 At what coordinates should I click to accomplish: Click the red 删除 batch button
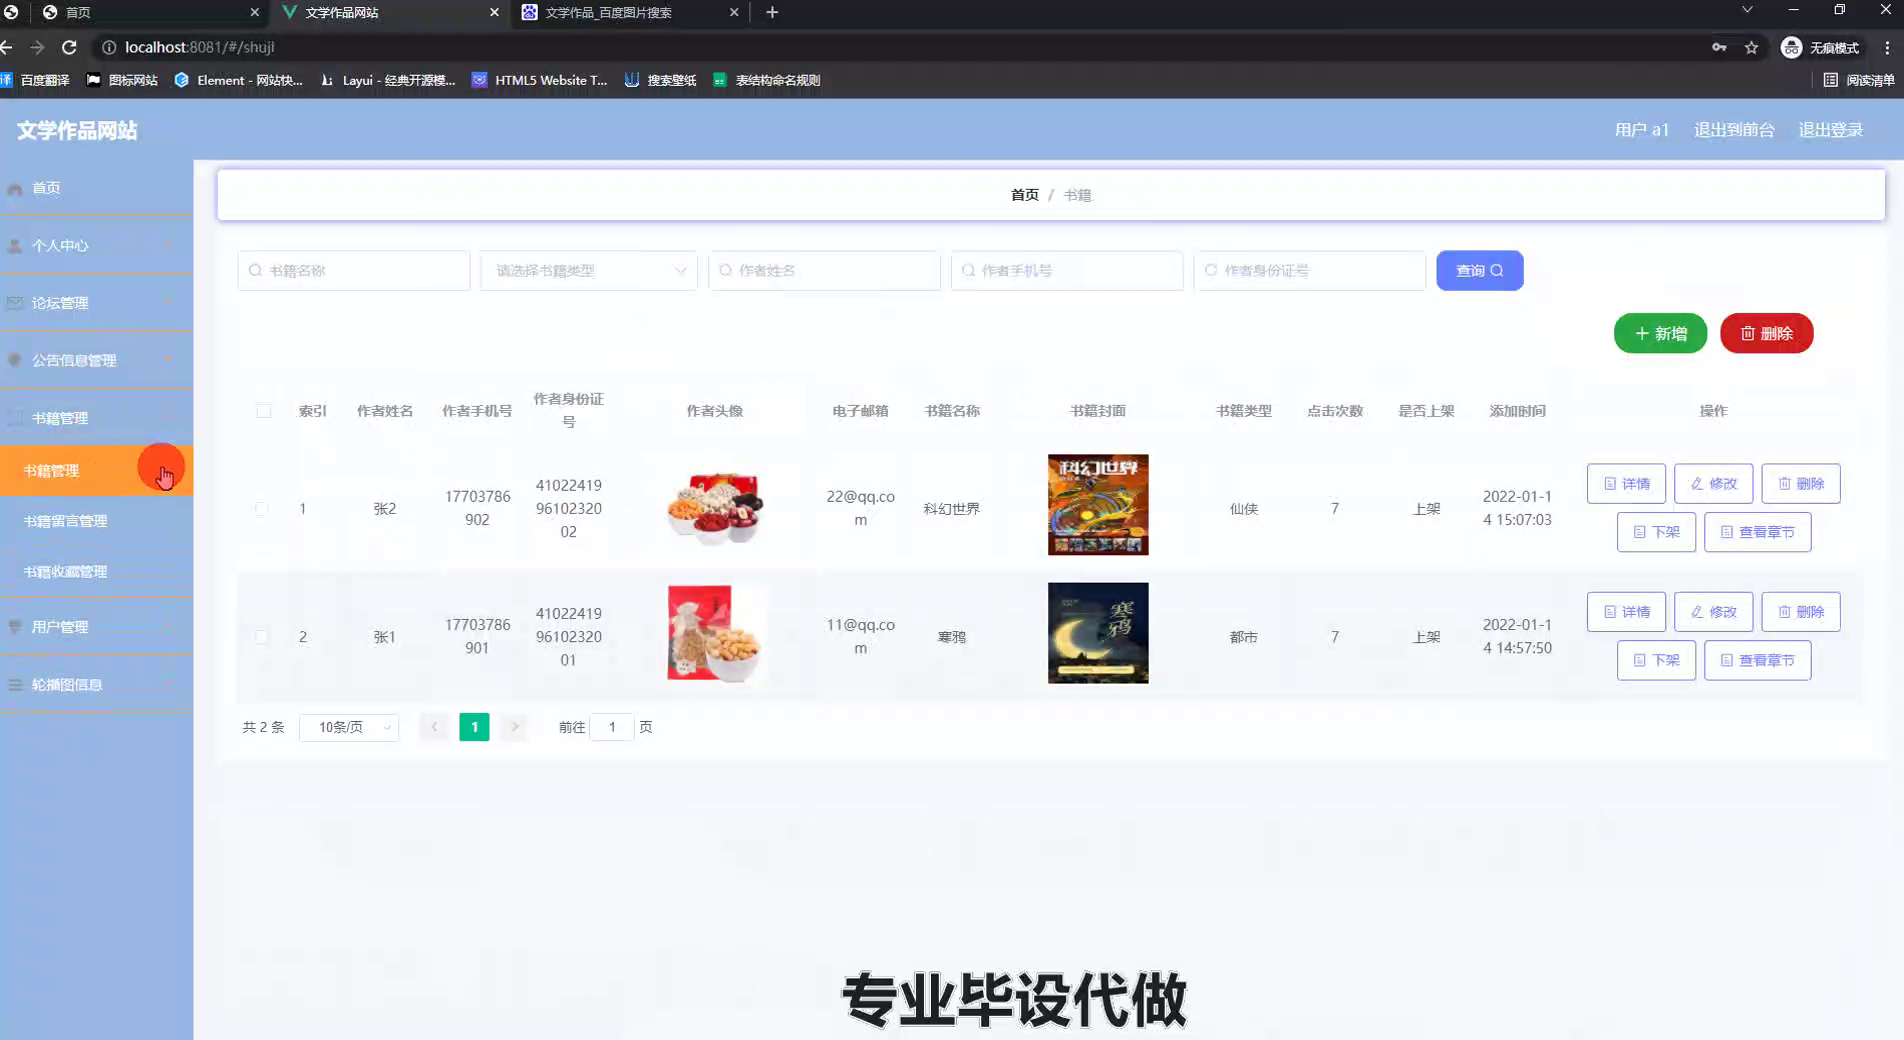(1766, 333)
